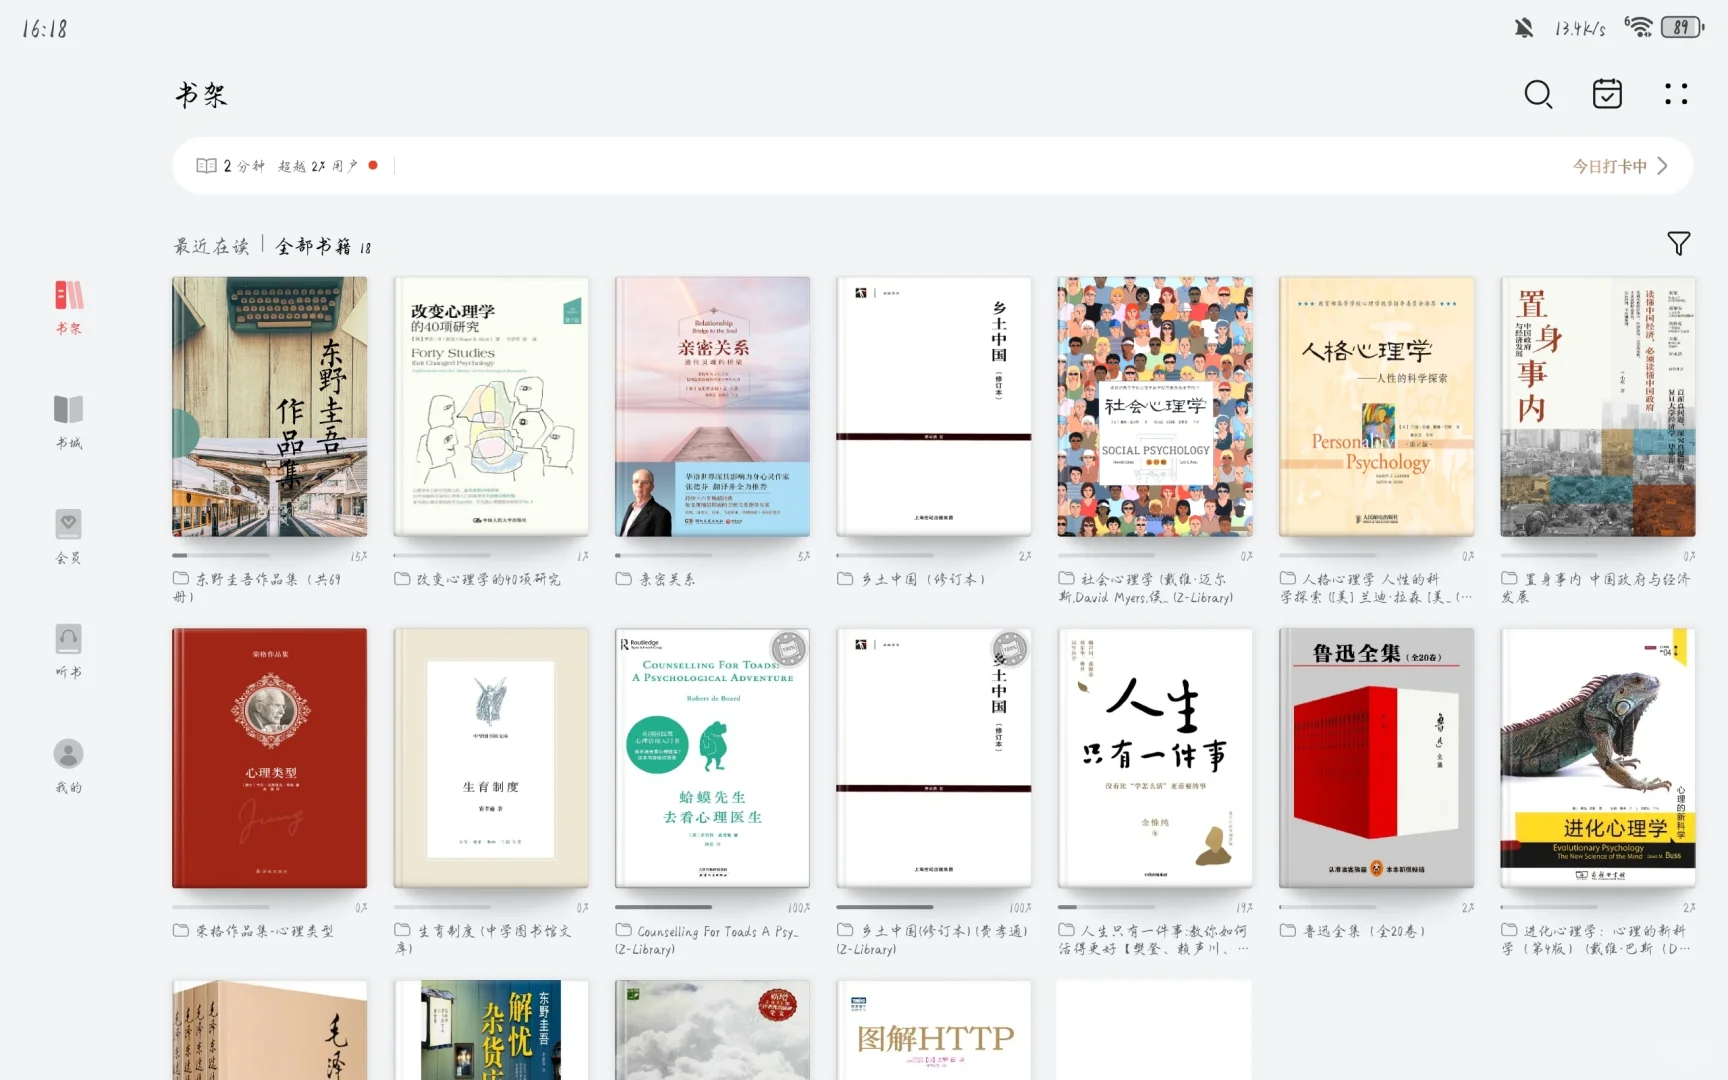This screenshot has width=1728, height=1080.
Task: Tap folder icon beside 亲密关系 title
Action: pos(624,578)
